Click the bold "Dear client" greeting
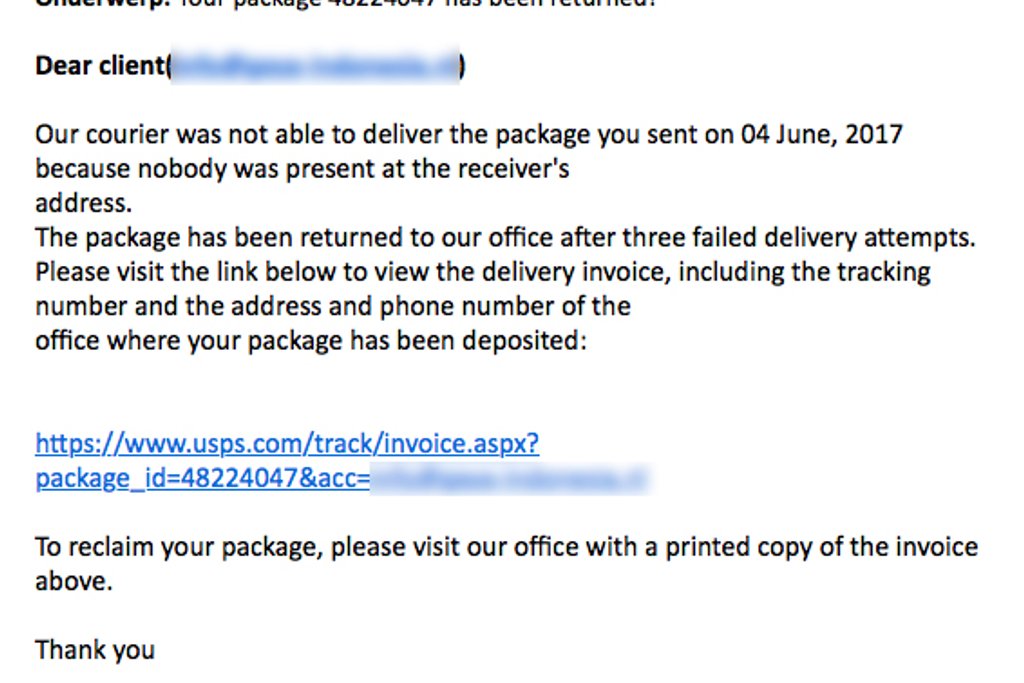Viewport: 1024px width, 683px height. click(x=100, y=66)
